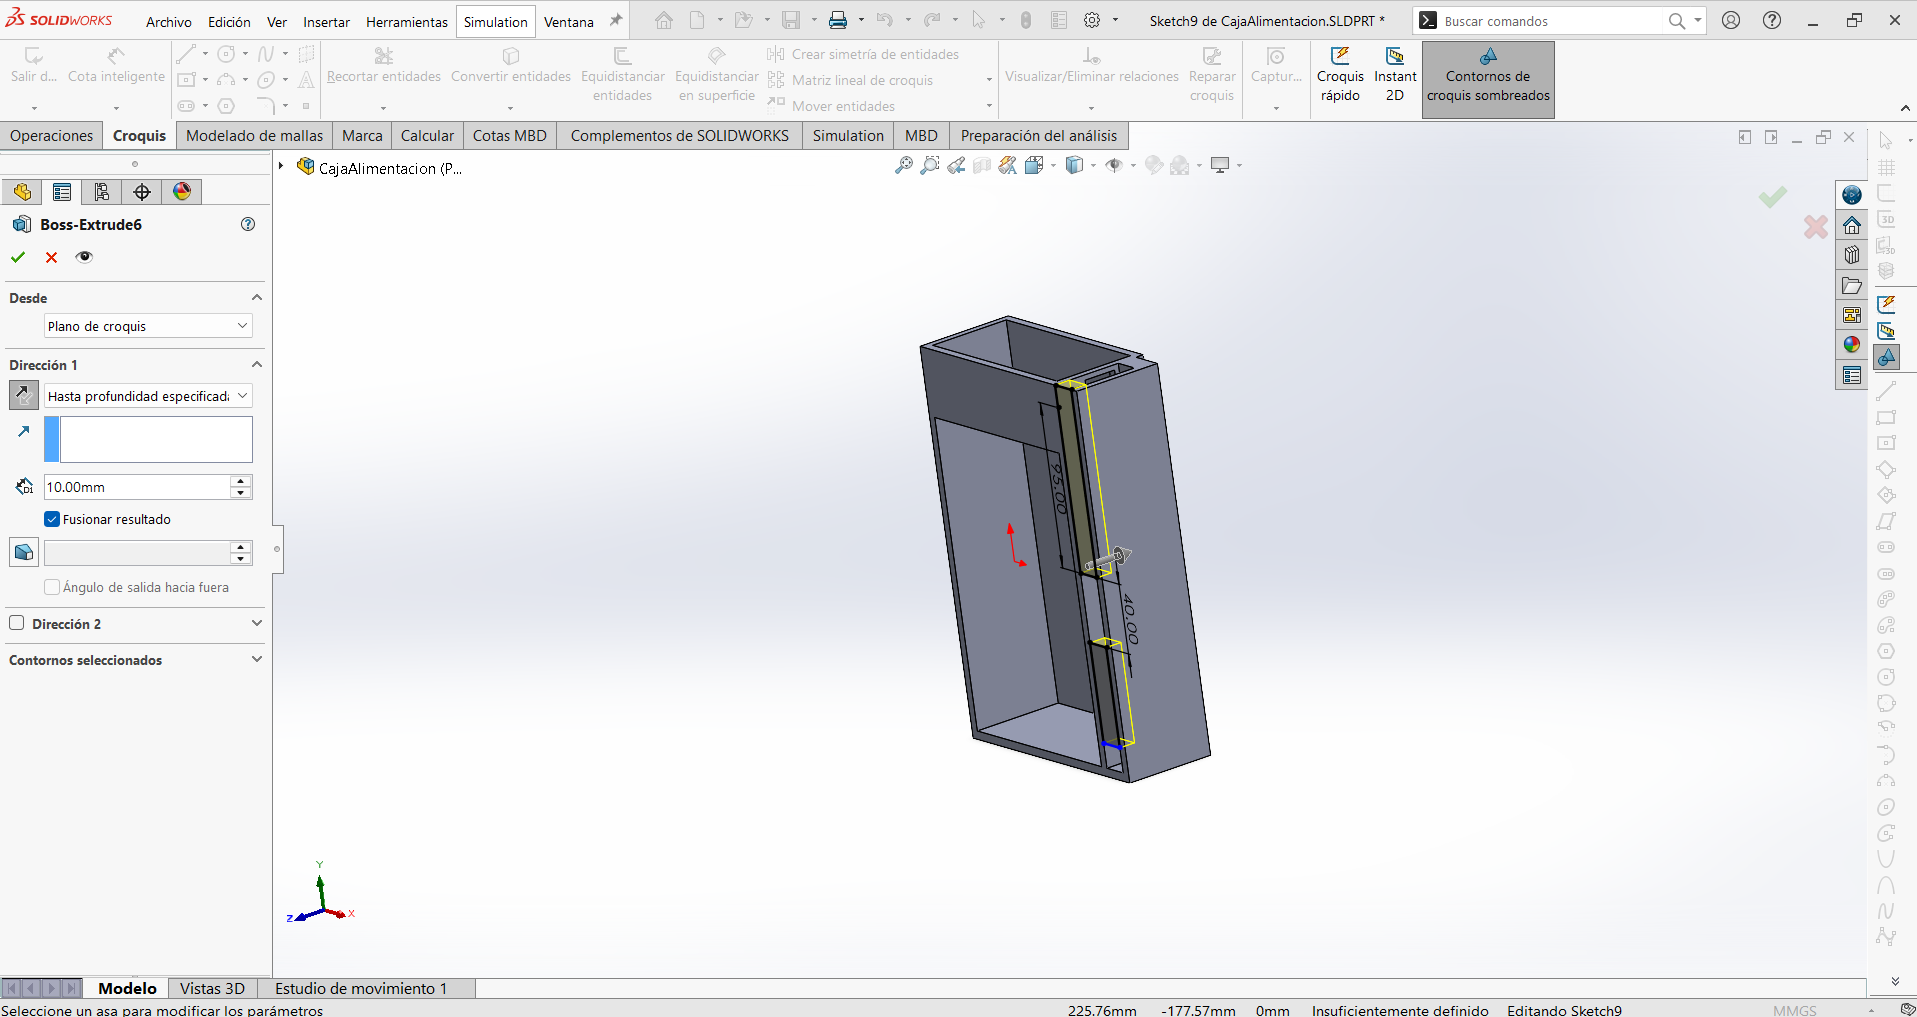
Task: Open display style icon in viewport toolbar
Action: [x=1075, y=165]
